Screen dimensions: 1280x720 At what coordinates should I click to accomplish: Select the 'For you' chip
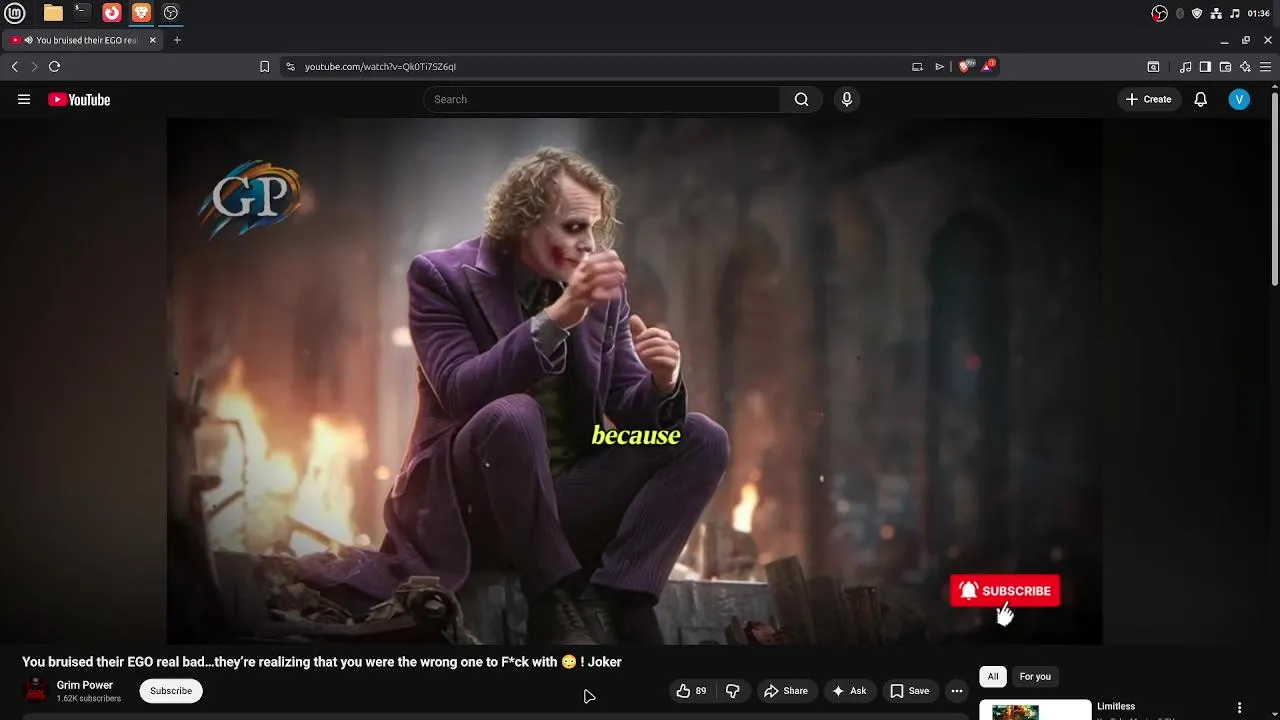(1035, 677)
